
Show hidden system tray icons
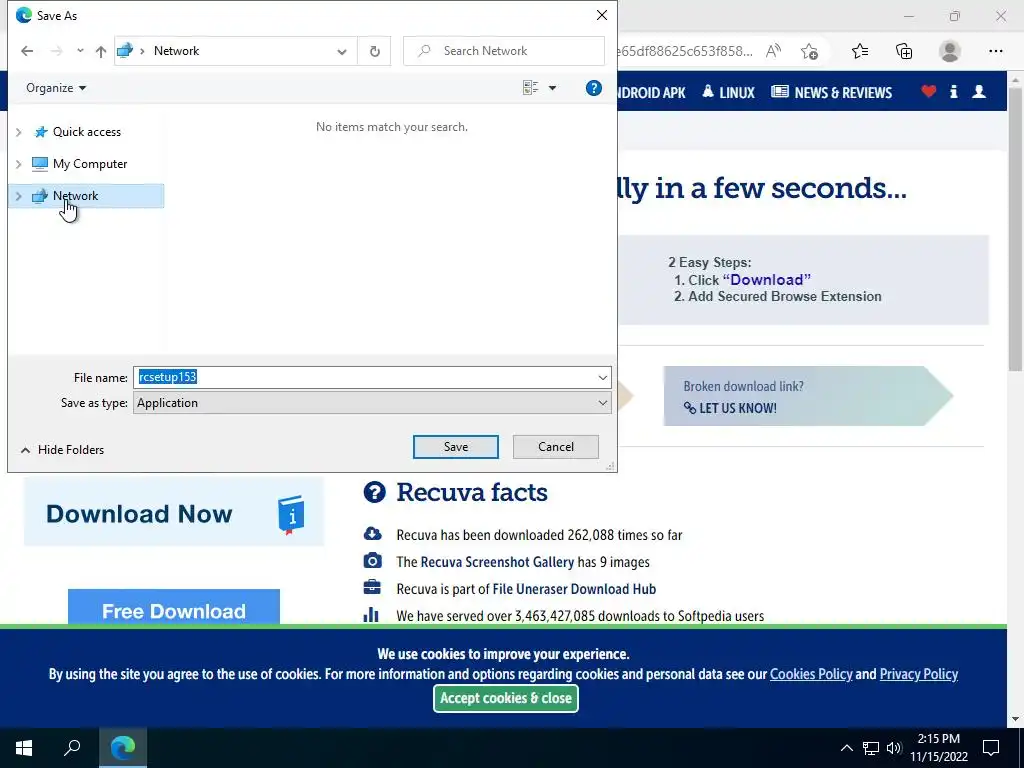click(x=846, y=748)
